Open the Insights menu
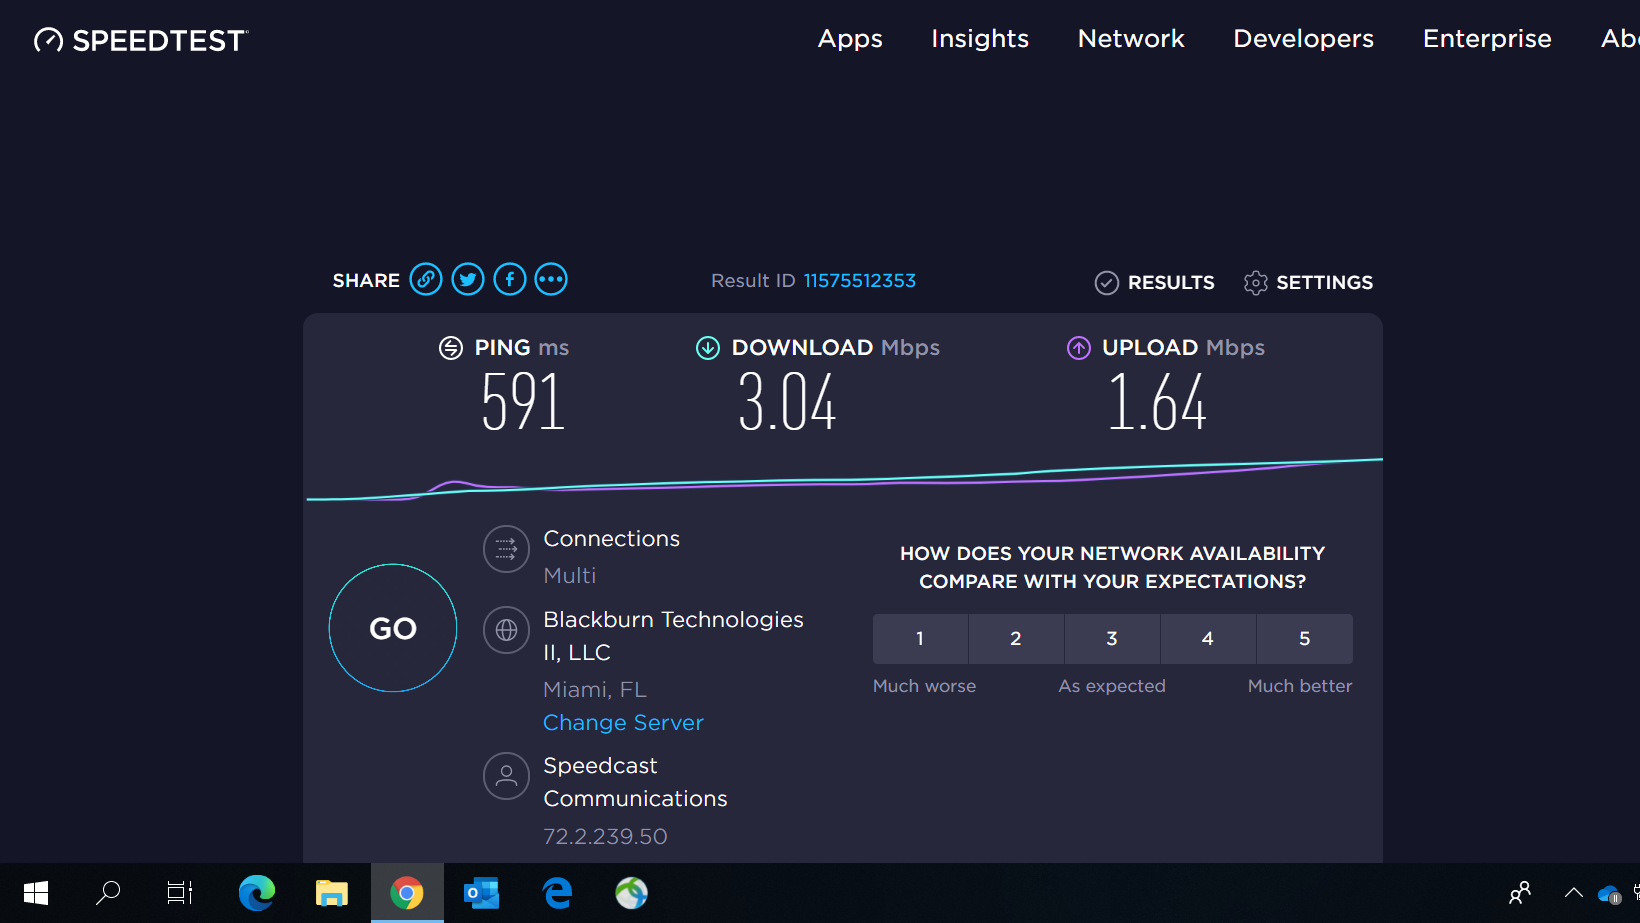The width and height of the screenshot is (1640, 923). (980, 39)
